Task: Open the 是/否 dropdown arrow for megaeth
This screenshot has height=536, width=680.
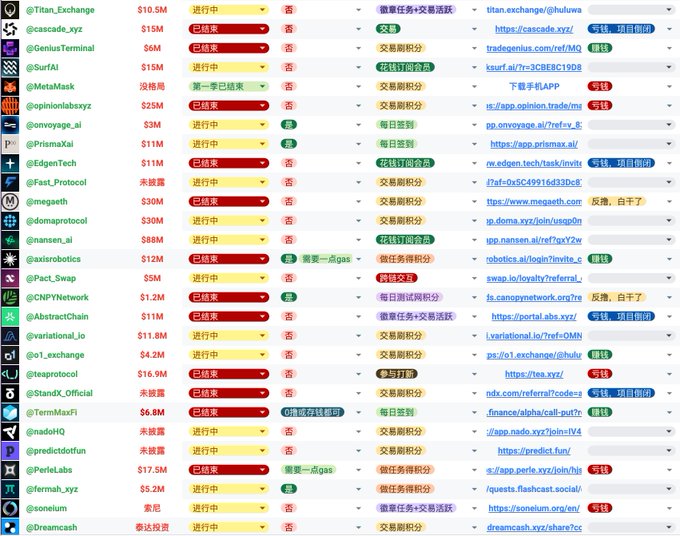Action: click(x=359, y=201)
